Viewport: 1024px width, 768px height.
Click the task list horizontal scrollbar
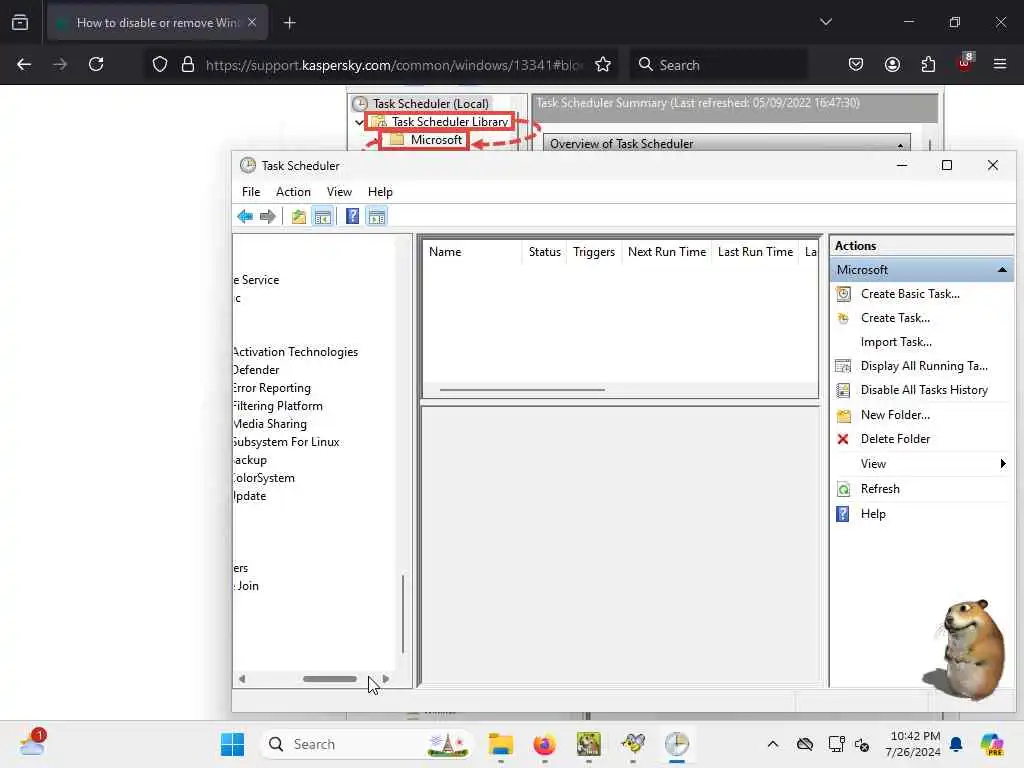tap(522, 390)
